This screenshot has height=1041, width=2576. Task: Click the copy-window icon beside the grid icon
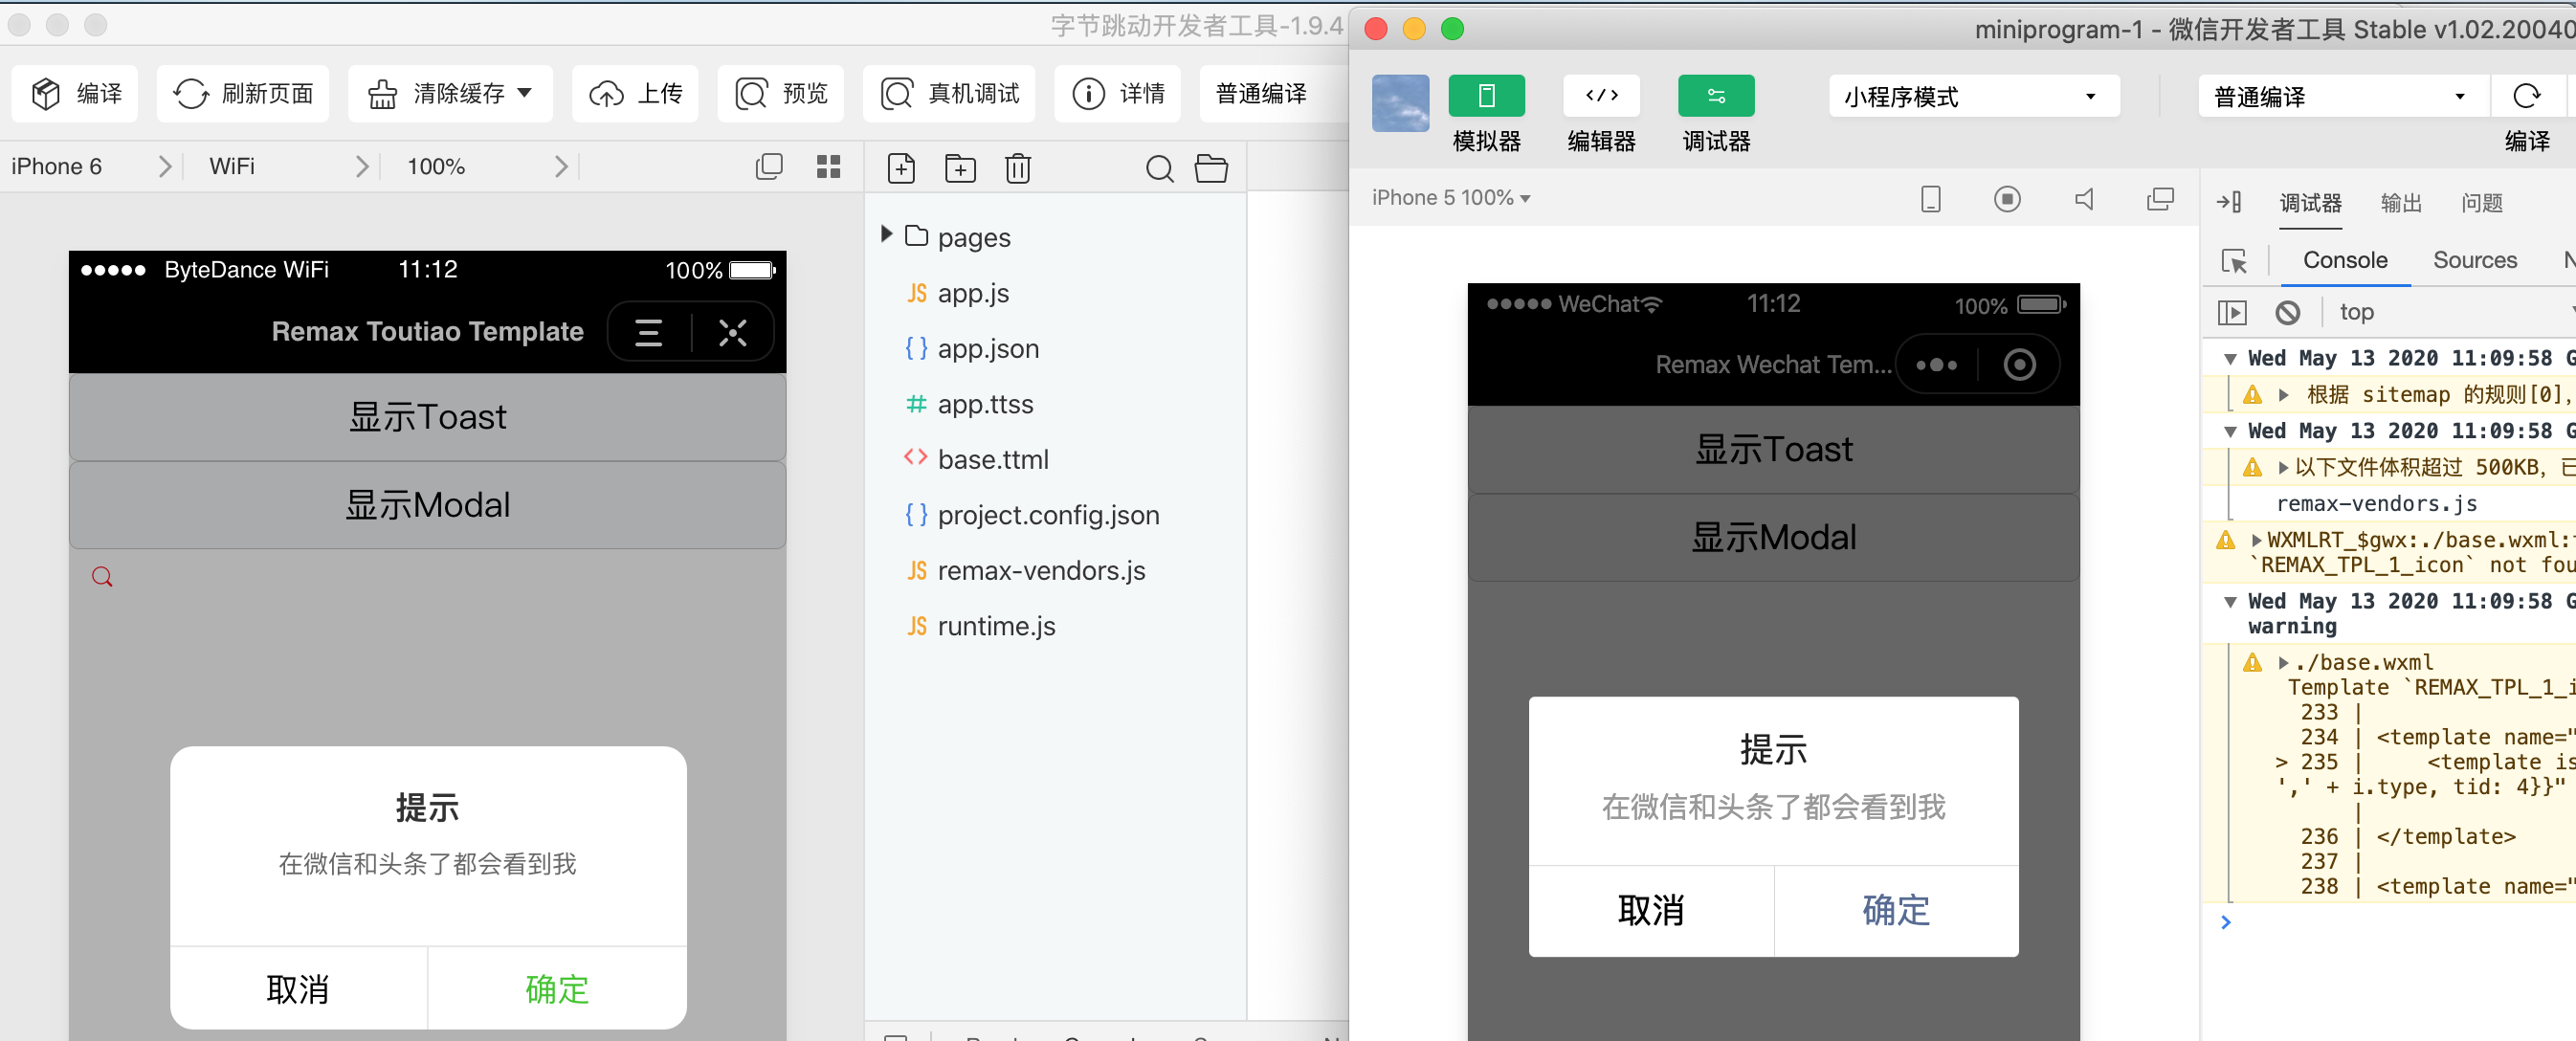[769, 167]
